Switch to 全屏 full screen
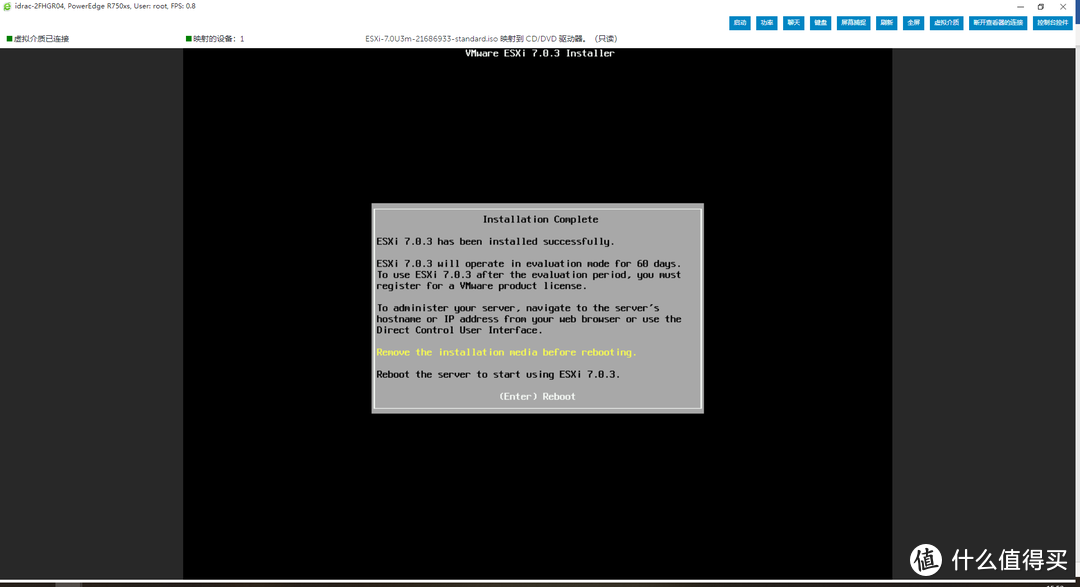The height and width of the screenshot is (587, 1080). (x=913, y=23)
